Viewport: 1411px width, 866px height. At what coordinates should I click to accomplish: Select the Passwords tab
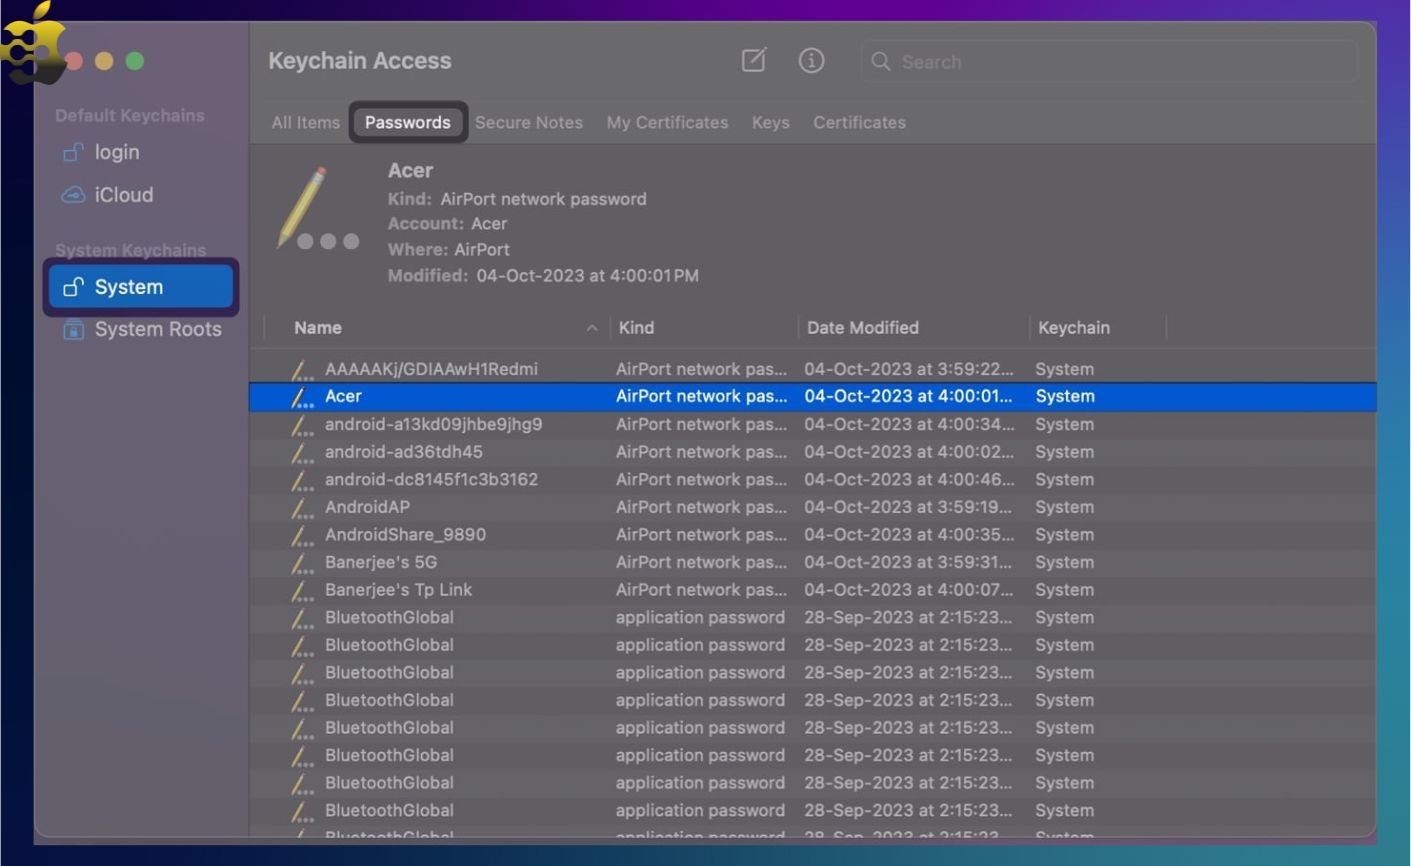408,122
